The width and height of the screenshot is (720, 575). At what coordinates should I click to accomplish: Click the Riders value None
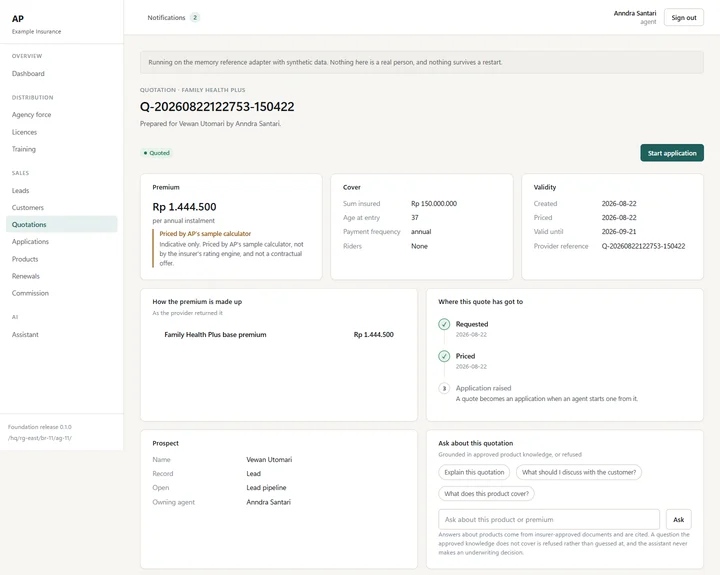[x=419, y=246]
